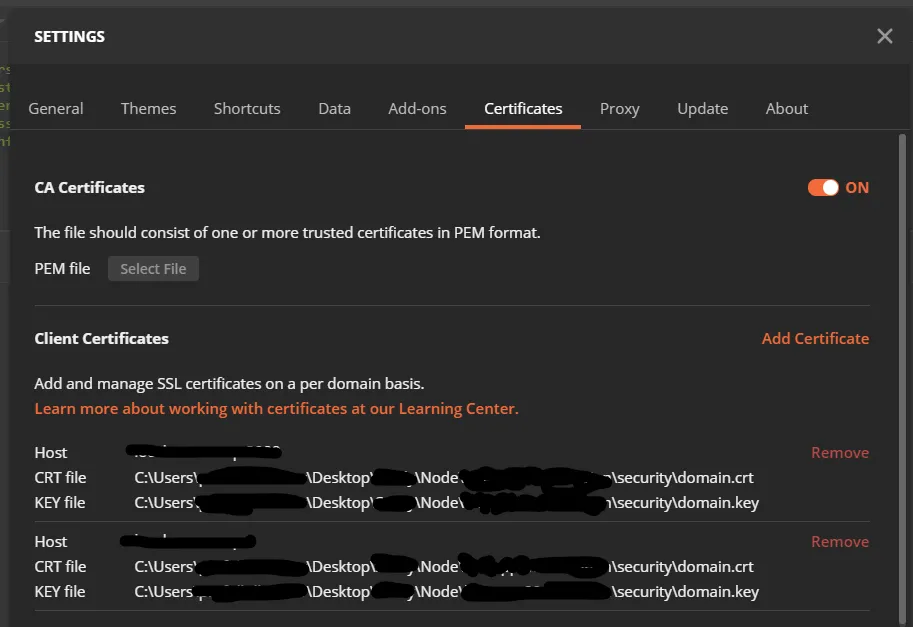Viewport: 913px width, 627px height.
Task: Close the Settings dialog with X icon
Action: [884, 37]
